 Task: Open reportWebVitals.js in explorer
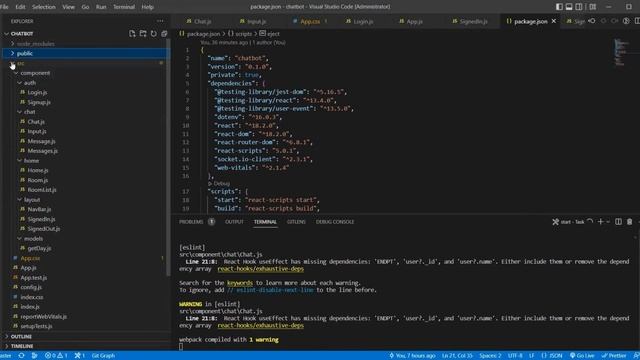coord(43,316)
